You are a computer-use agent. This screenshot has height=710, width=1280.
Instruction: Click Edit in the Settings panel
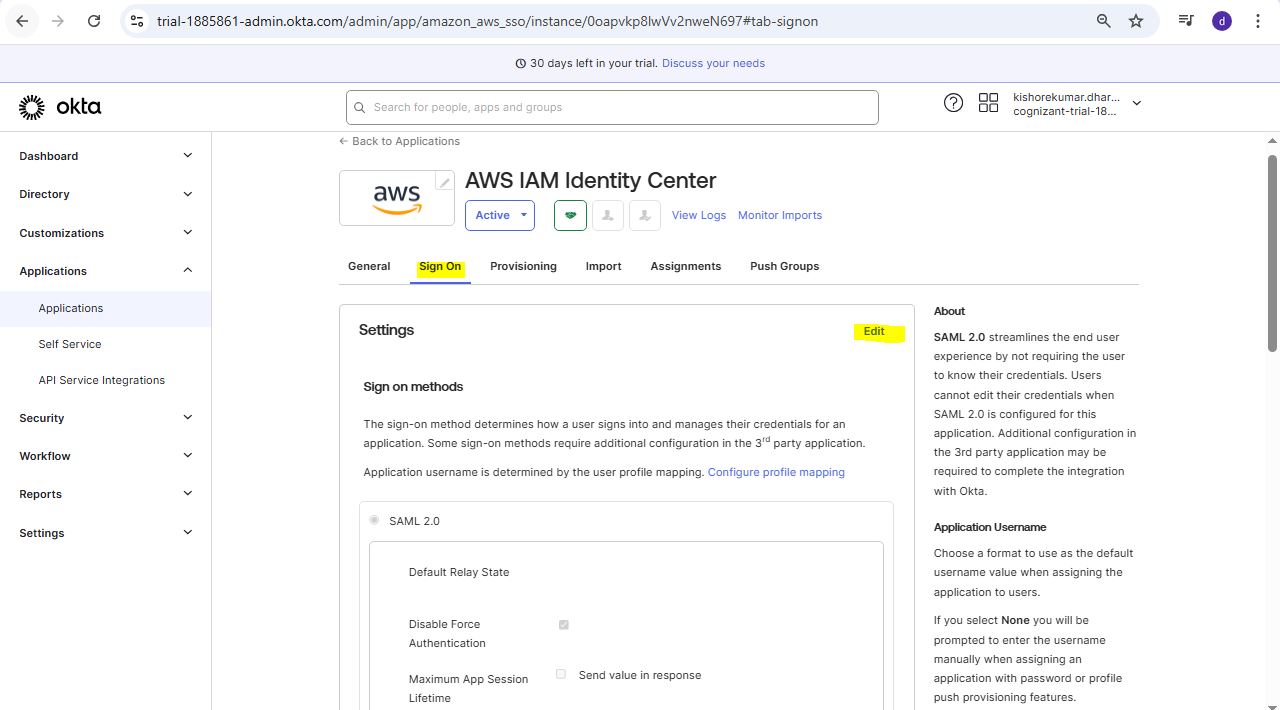(874, 331)
